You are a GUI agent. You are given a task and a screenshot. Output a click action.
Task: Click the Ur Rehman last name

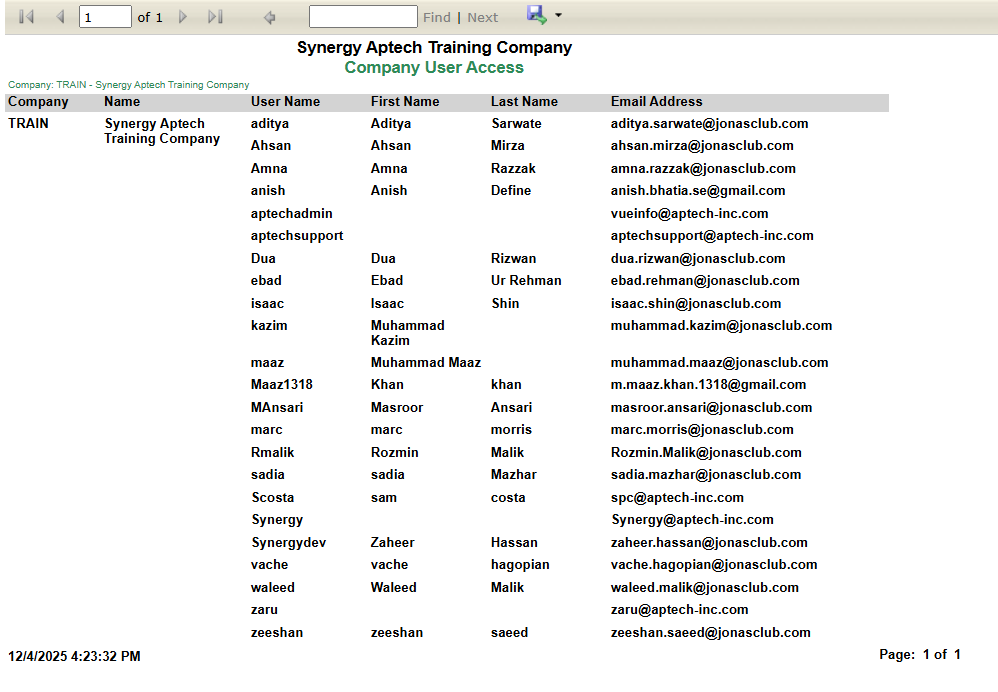tap(526, 281)
